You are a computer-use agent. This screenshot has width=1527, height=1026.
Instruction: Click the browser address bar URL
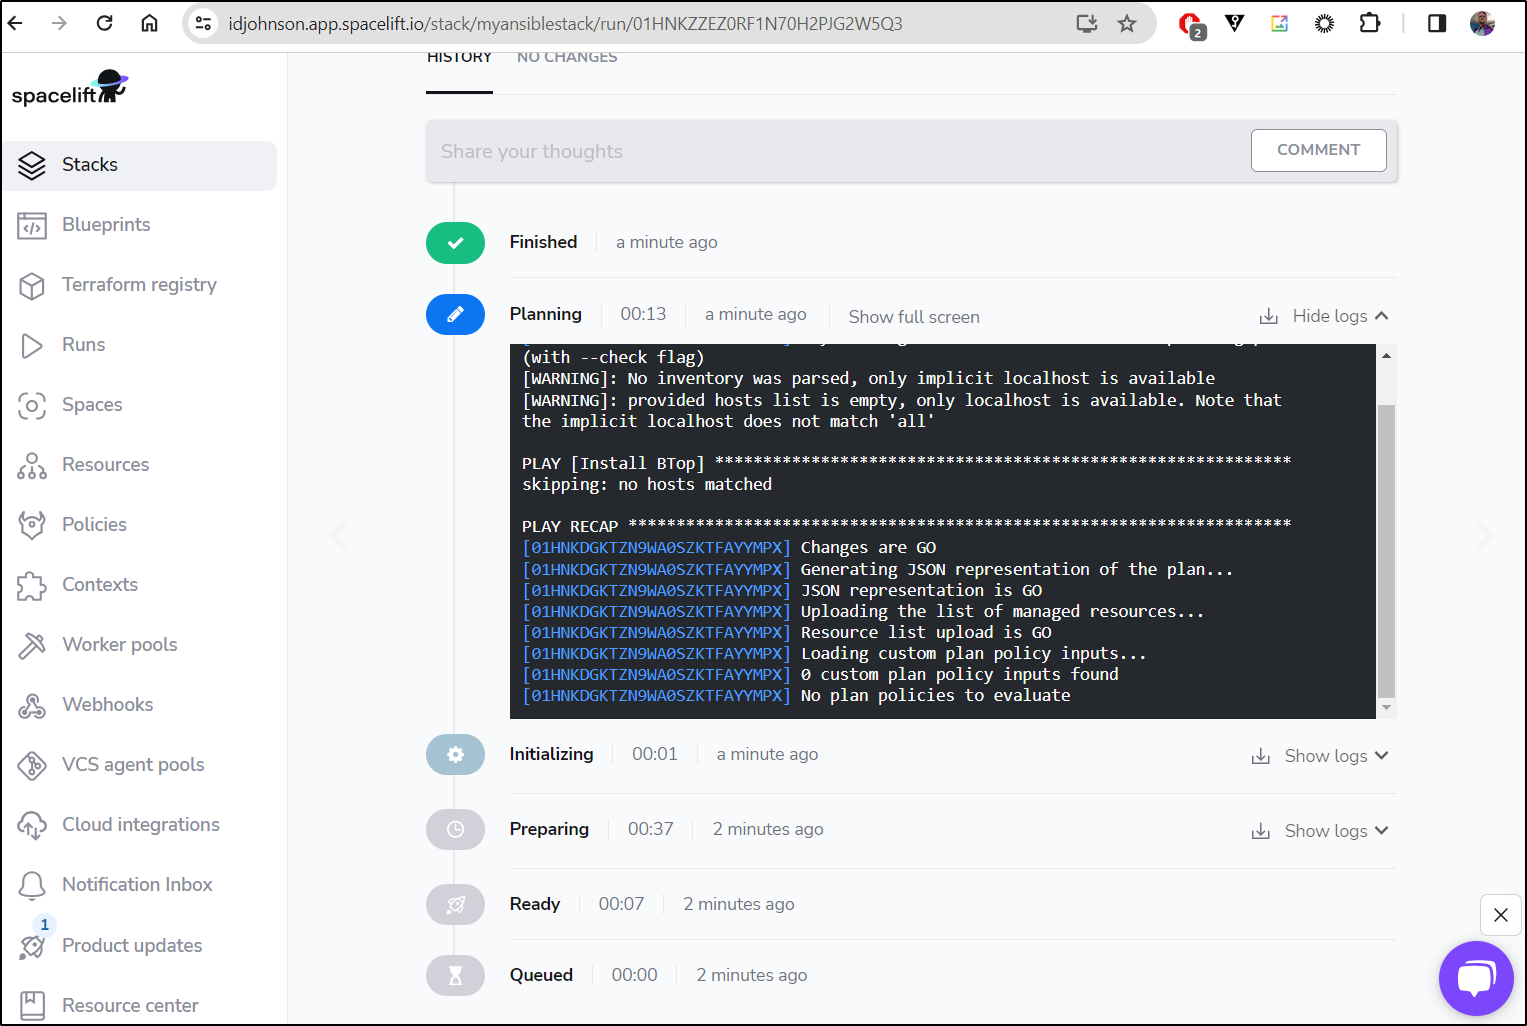point(565,23)
